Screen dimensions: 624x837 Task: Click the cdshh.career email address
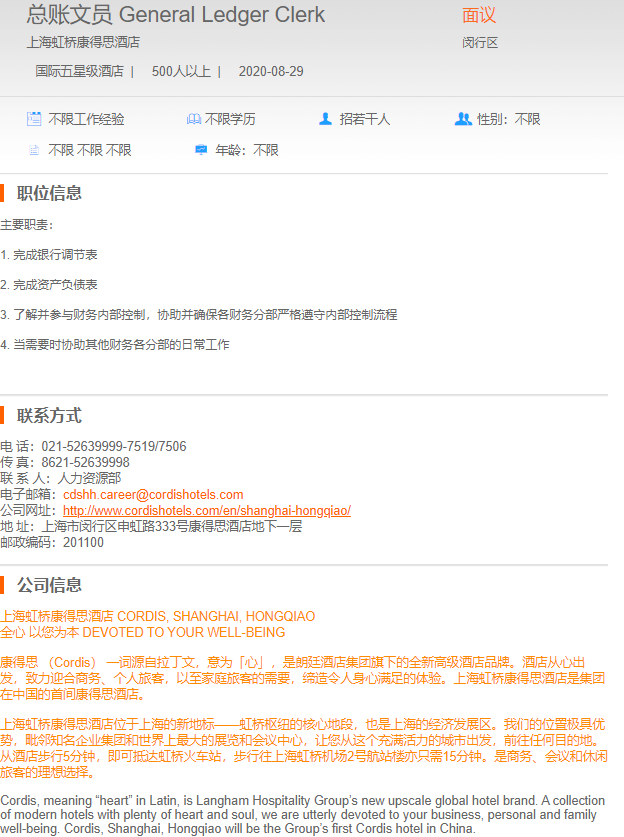(x=153, y=494)
